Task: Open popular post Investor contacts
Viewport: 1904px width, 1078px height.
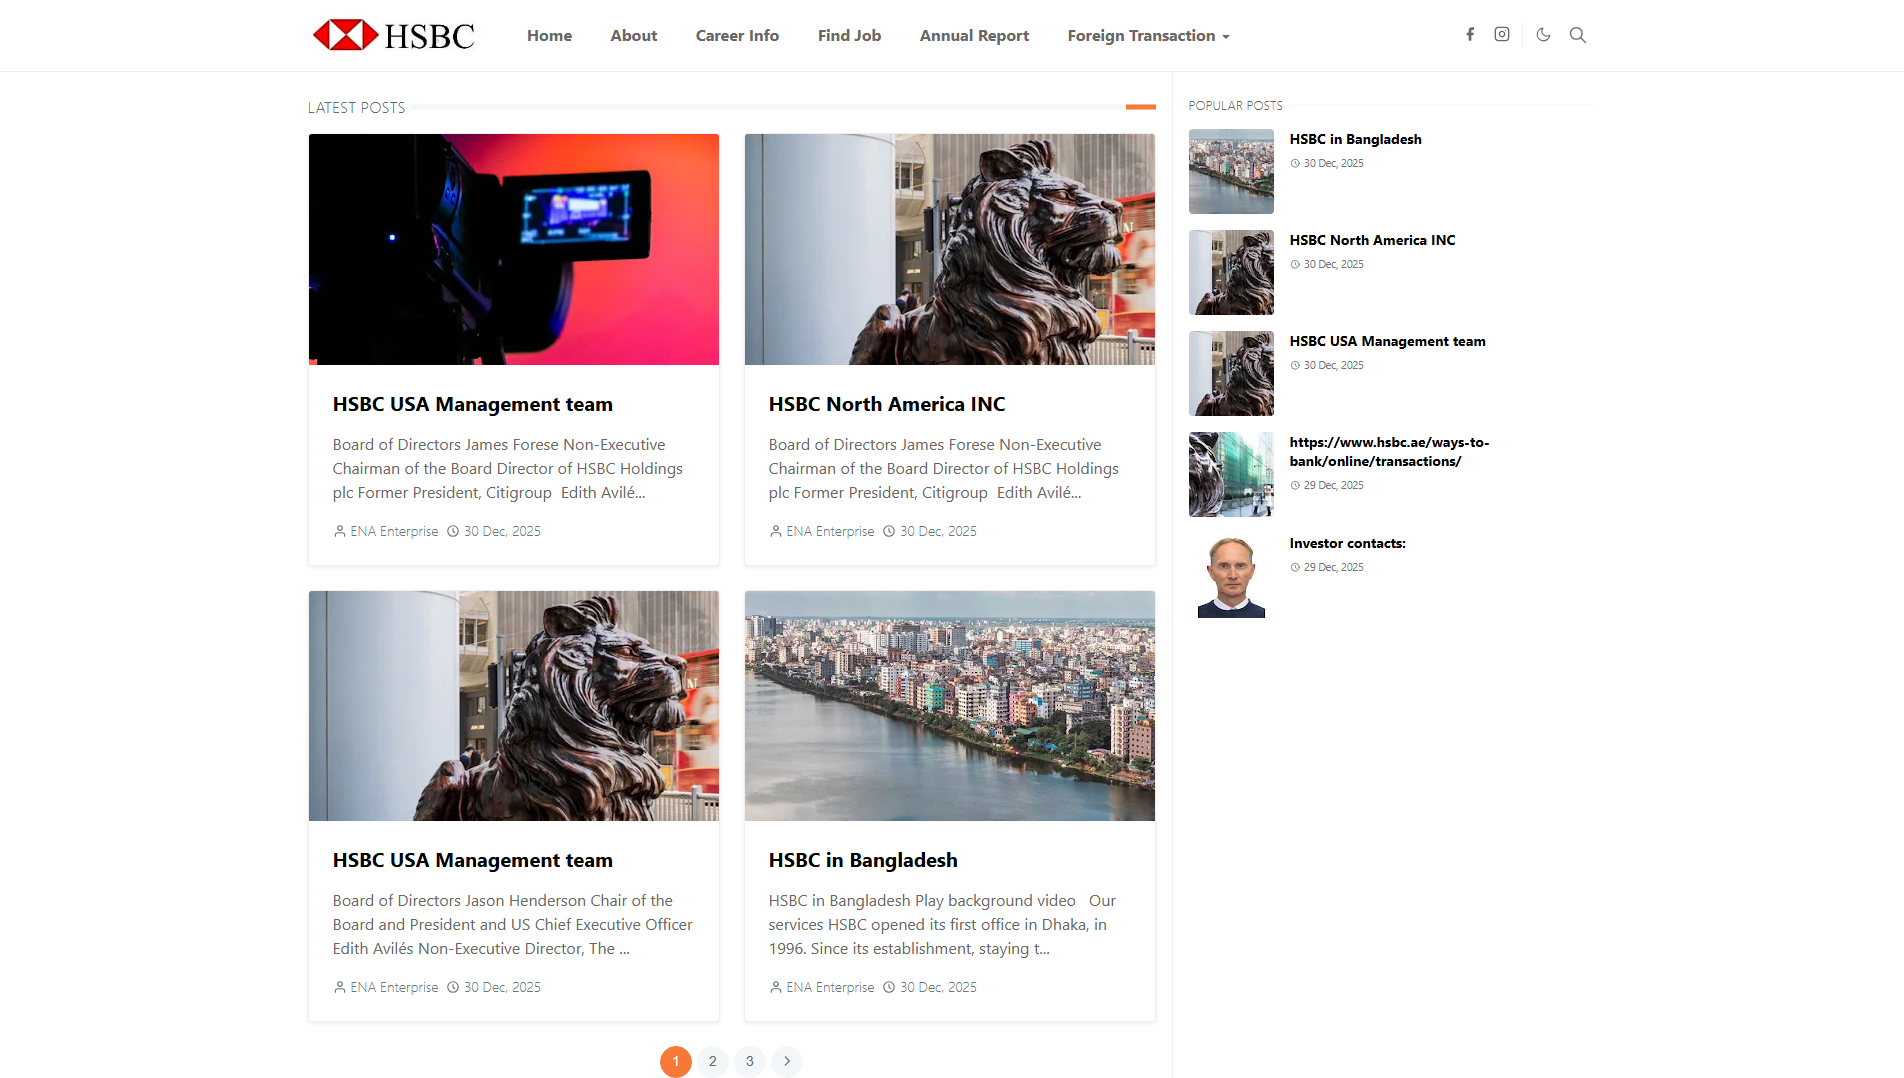Action: pyautogui.click(x=1347, y=543)
